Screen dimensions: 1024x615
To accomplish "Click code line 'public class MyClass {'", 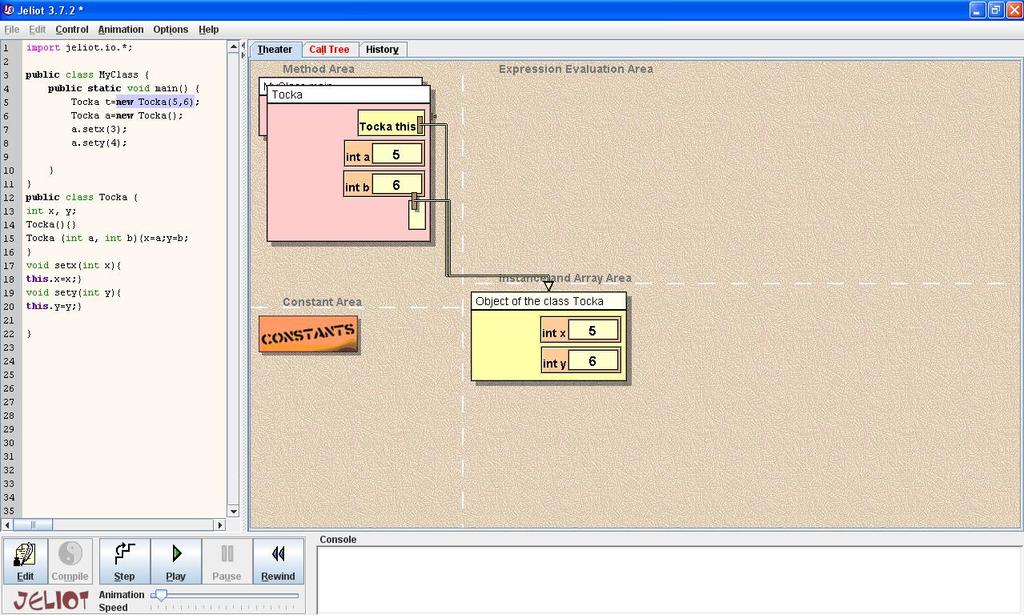I will click(x=88, y=75).
